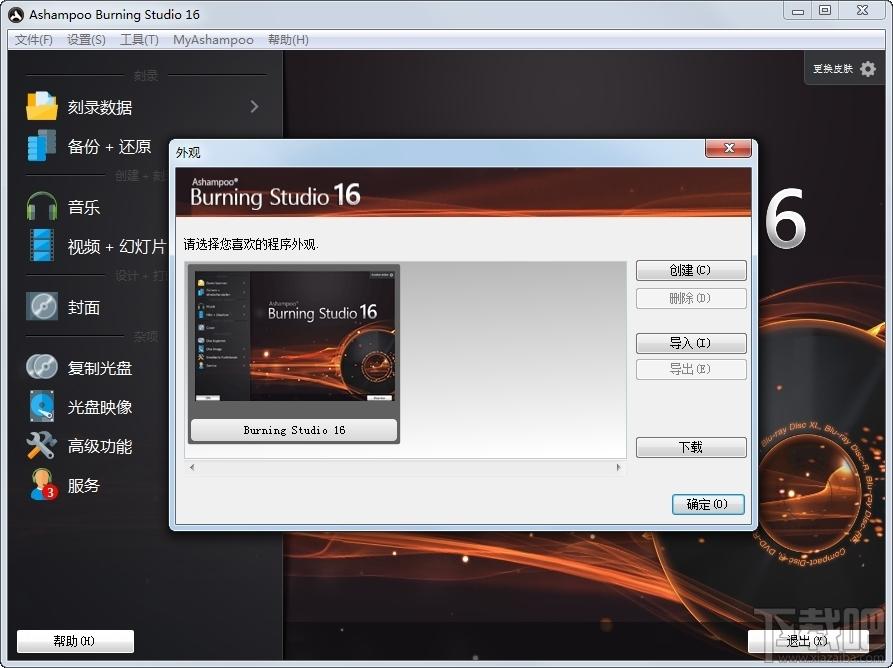Click the skin list left scroll arrow
The width and height of the screenshot is (893, 668).
click(192, 468)
